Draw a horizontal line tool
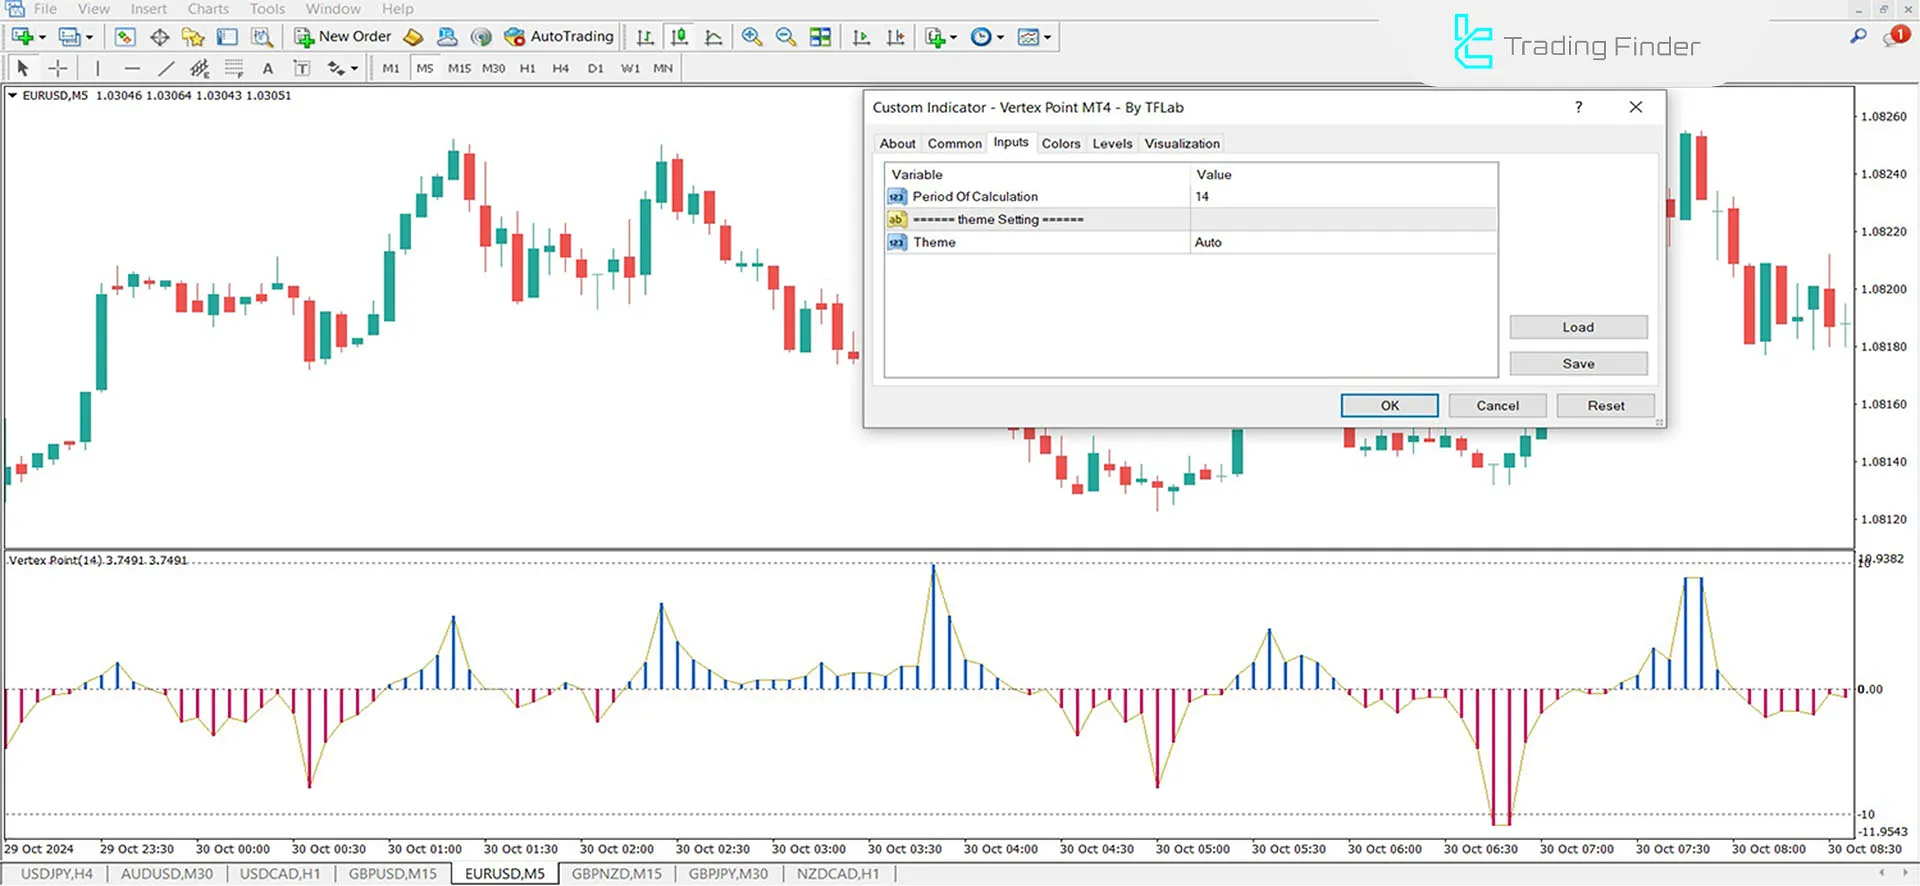Viewport: 1920px width, 886px height. click(132, 68)
